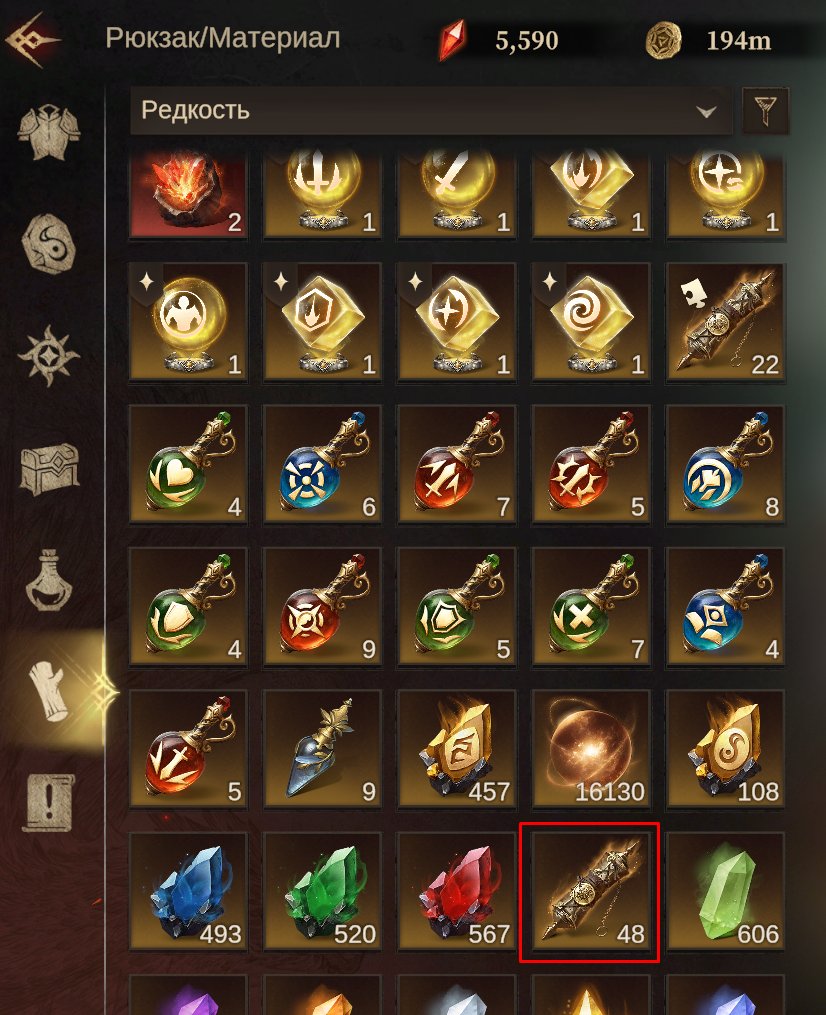Open the star compass sidebar category
This screenshot has height=1015, width=826.
pos(49,356)
